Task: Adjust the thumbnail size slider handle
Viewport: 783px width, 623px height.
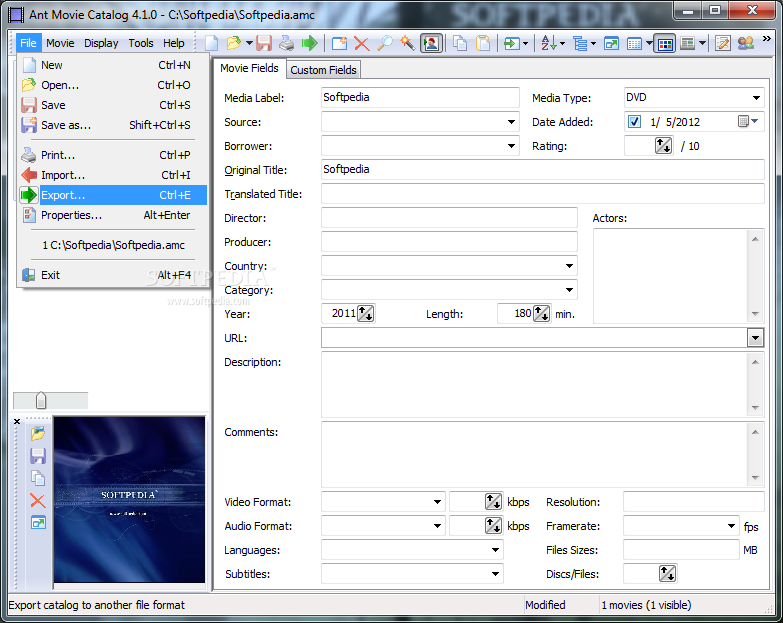Action: point(41,400)
